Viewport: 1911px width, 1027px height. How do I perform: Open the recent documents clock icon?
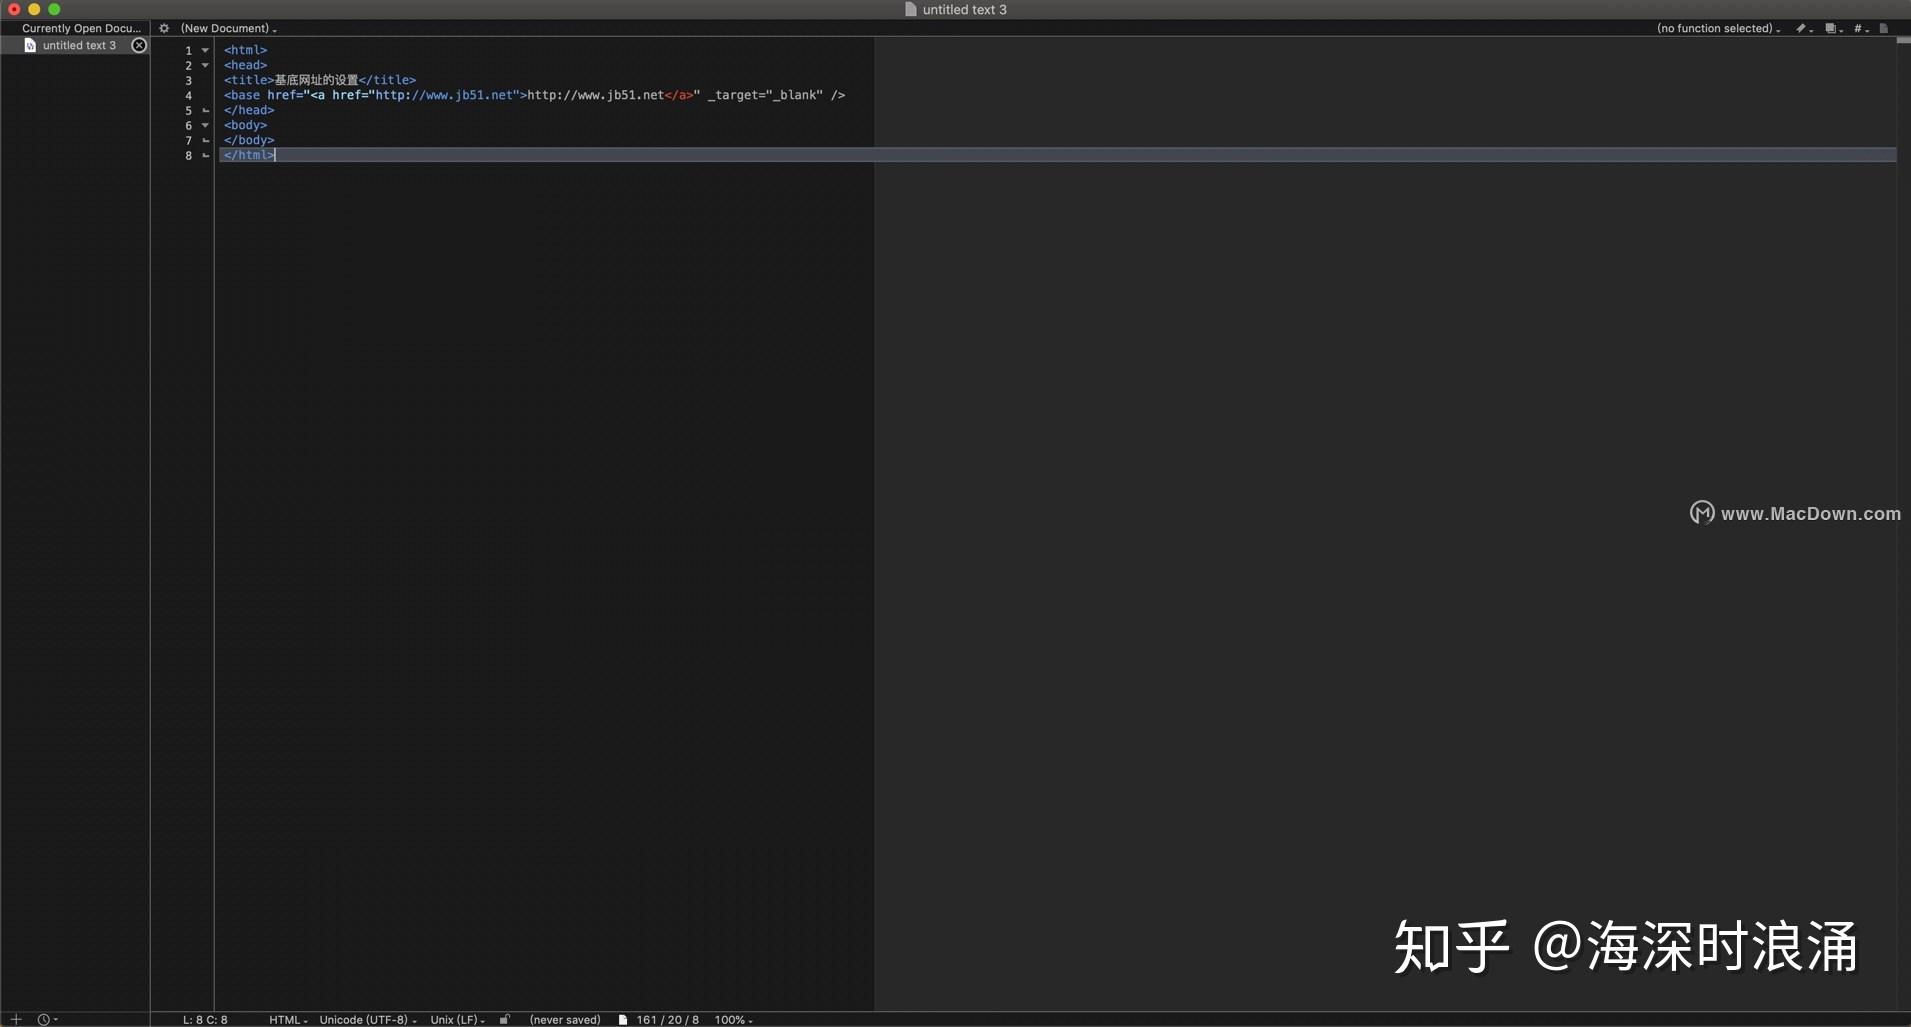(45, 1019)
